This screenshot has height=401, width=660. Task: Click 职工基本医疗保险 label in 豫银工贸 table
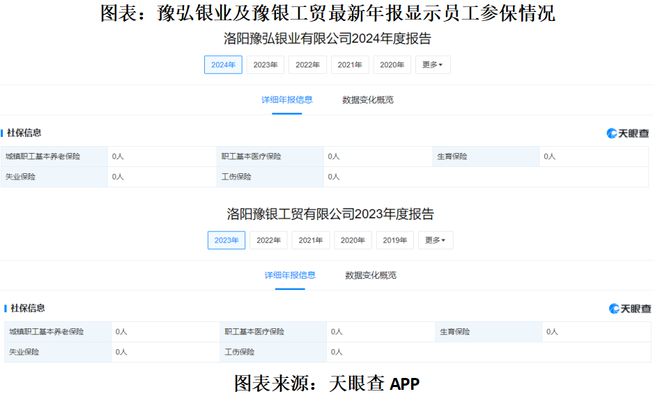pos(254,332)
